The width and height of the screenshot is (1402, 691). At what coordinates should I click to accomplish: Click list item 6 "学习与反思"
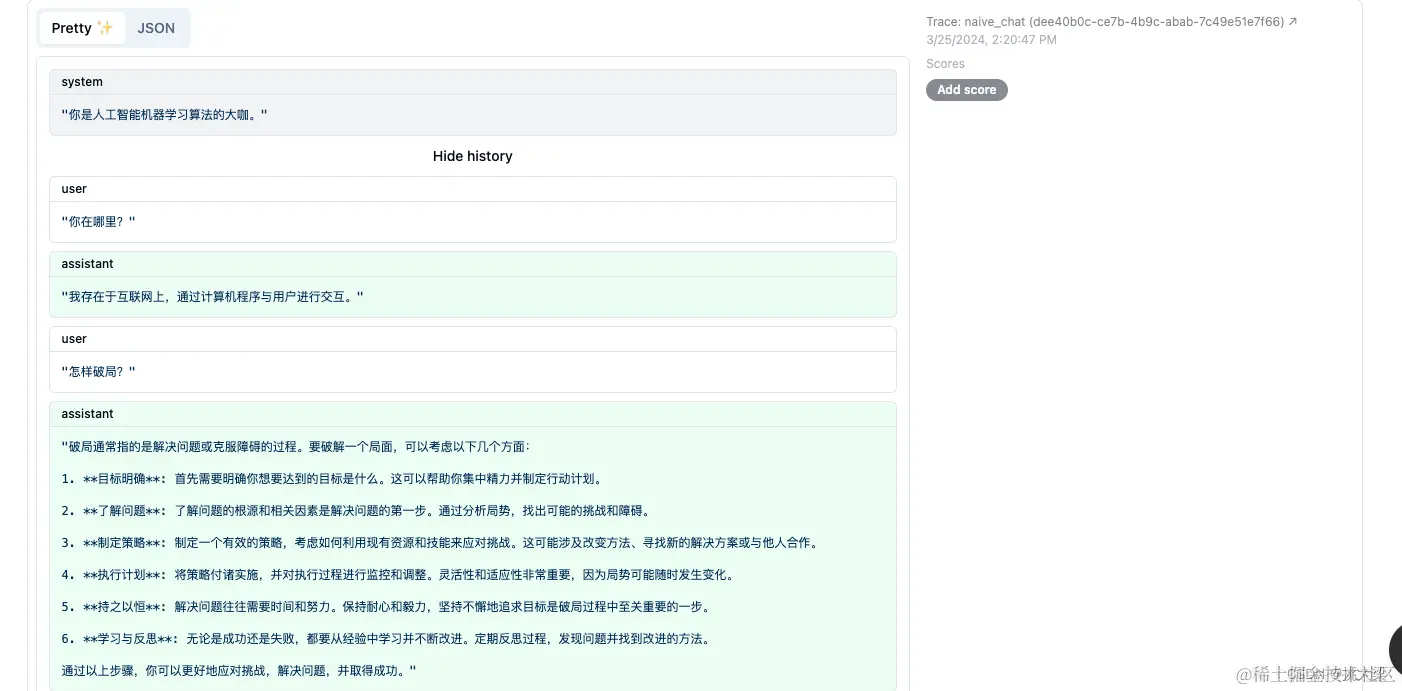click(386, 639)
